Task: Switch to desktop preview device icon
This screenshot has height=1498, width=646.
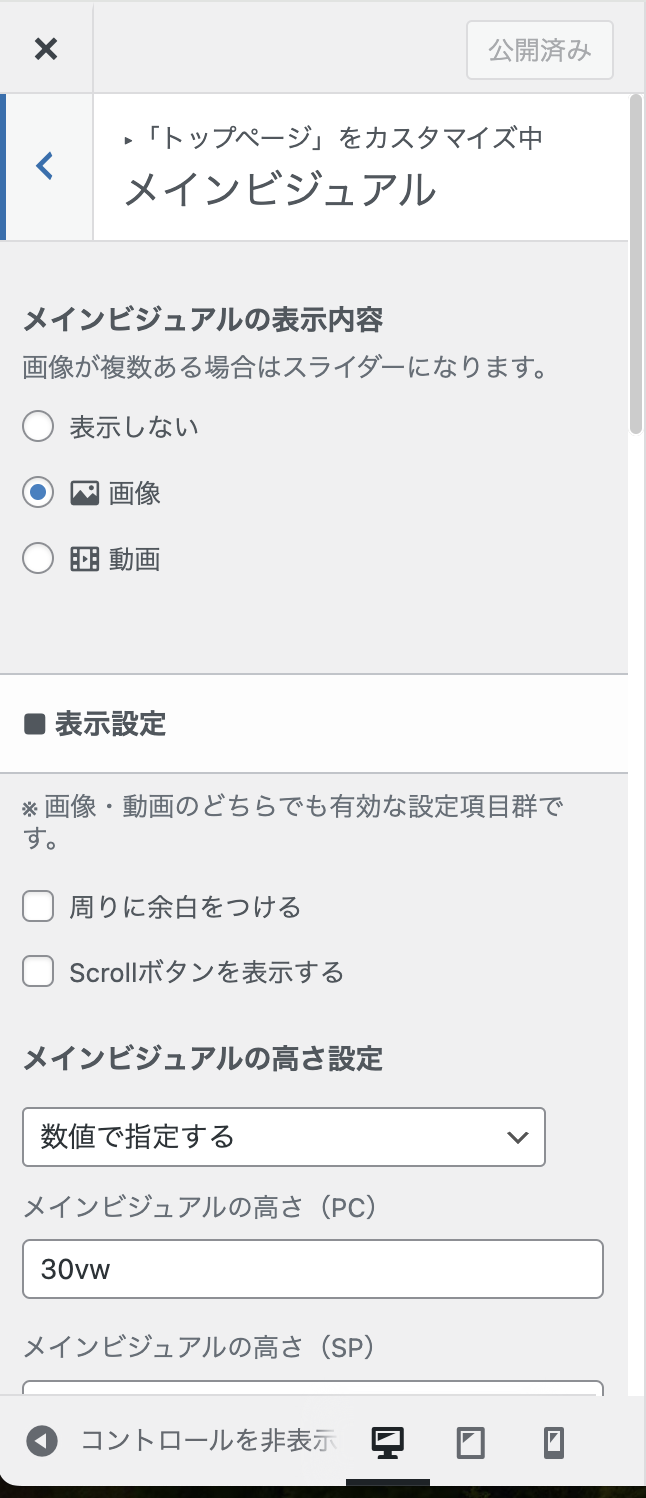Action: tap(387, 1441)
